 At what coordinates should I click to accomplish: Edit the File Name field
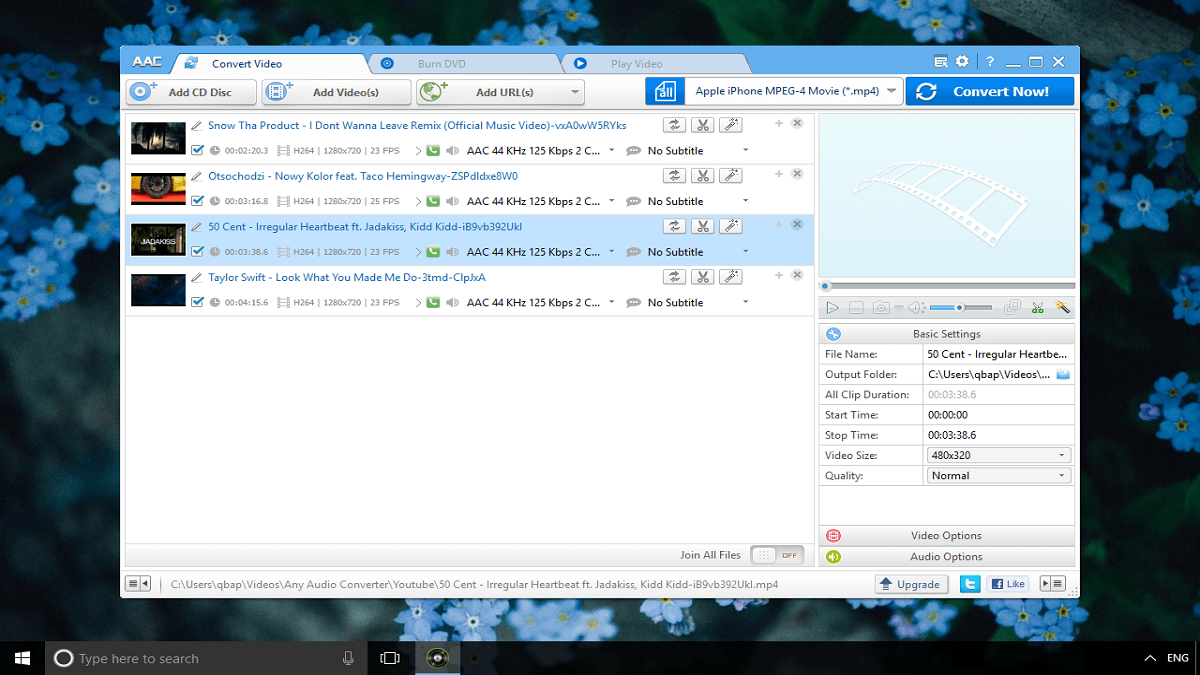tap(999, 354)
